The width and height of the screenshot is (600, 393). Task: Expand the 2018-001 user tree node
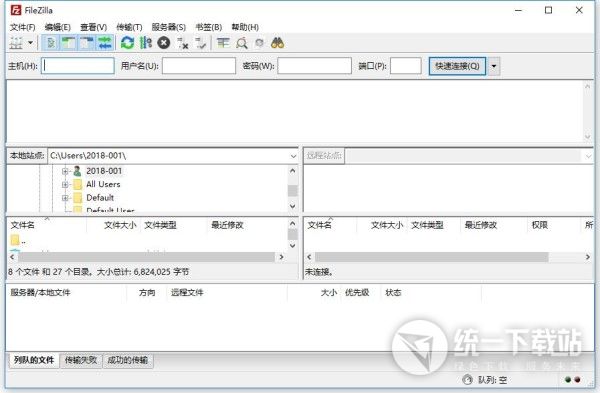[x=65, y=171]
